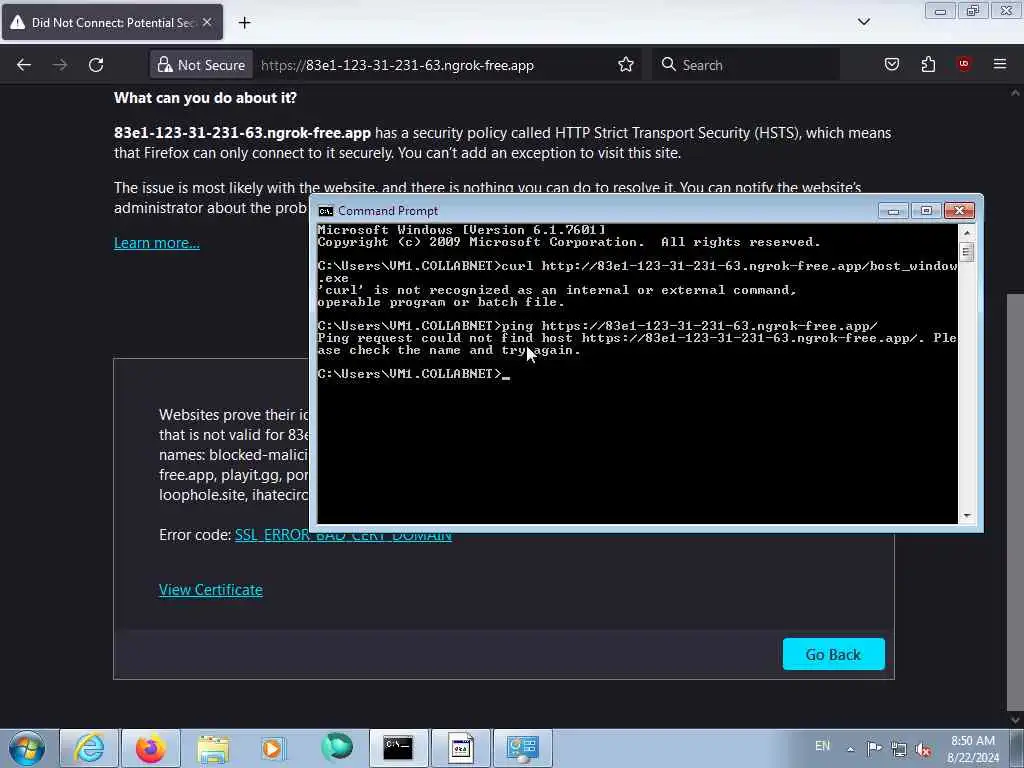This screenshot has height=768, width=1024.
Task: Open the 'Learn more...' link
Action: pos(157,243)
